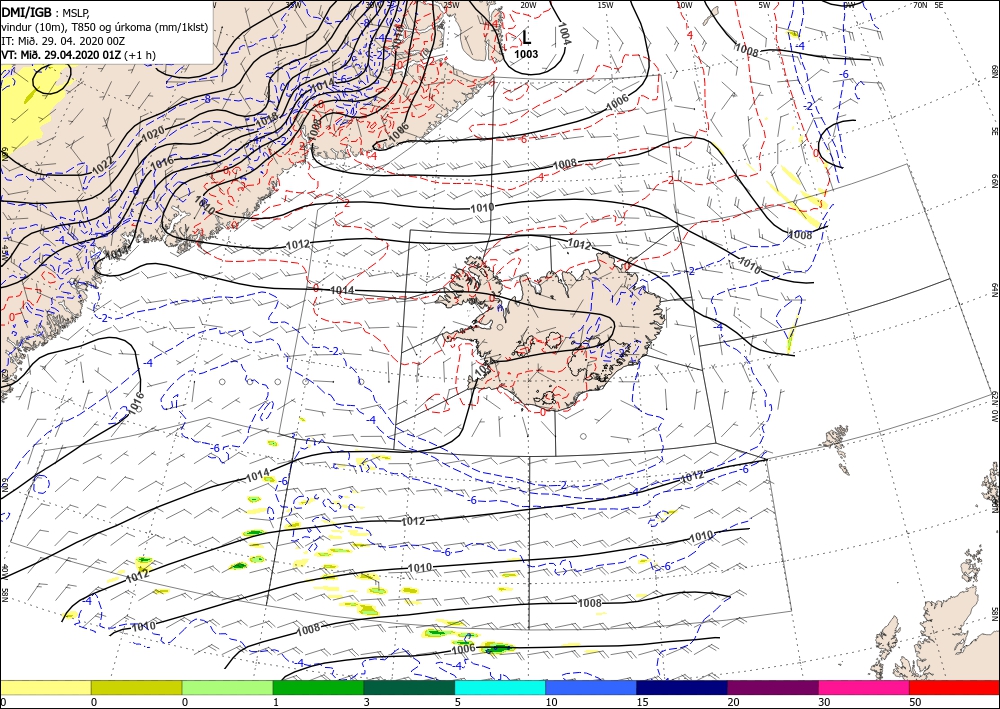
Task: Select the medium green 1 mm legend swatch
Action: click(318, 687)
